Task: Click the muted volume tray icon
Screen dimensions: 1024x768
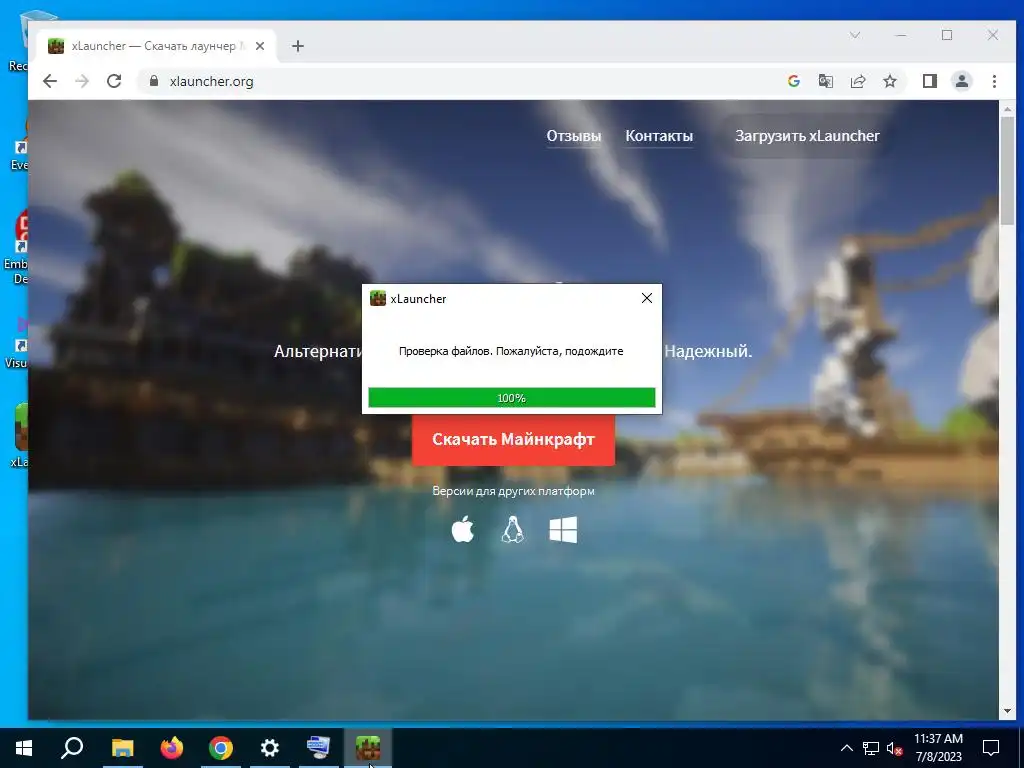Action: pyautogui.click(x=894, y=748)
